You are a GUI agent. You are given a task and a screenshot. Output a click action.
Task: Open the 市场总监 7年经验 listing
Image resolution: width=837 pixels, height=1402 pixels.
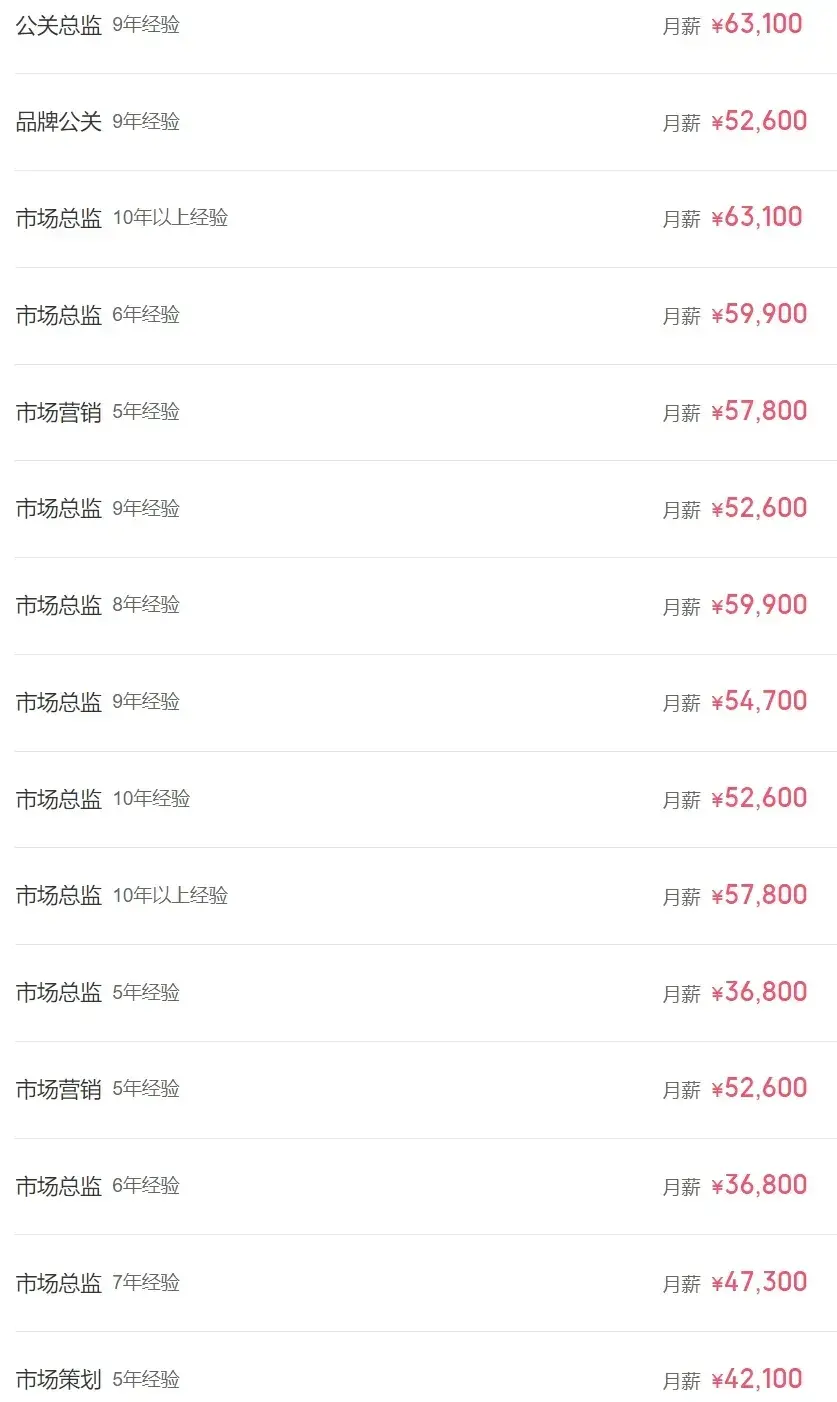(59, 1283)
